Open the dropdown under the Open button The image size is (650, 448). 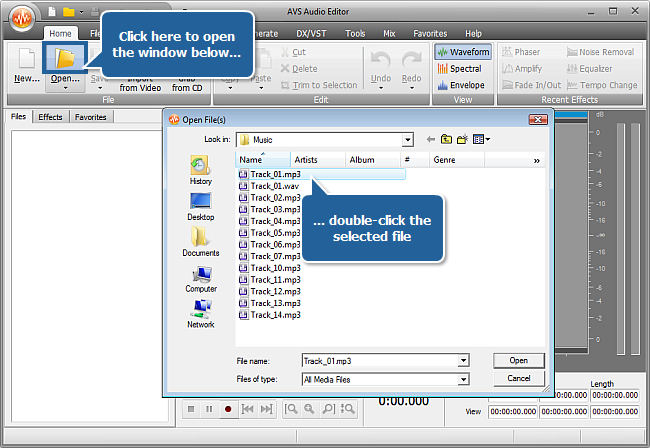pyautogui.click(x=65, y=88)
